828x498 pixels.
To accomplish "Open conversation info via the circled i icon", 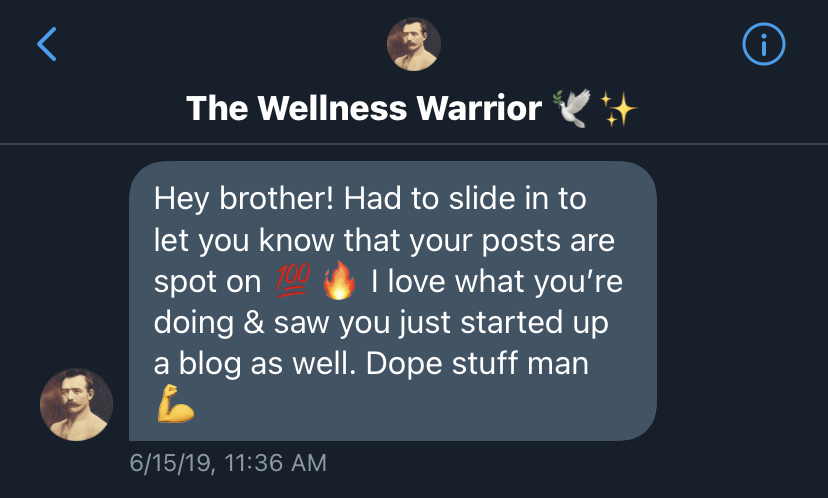I will click(764, 44).
